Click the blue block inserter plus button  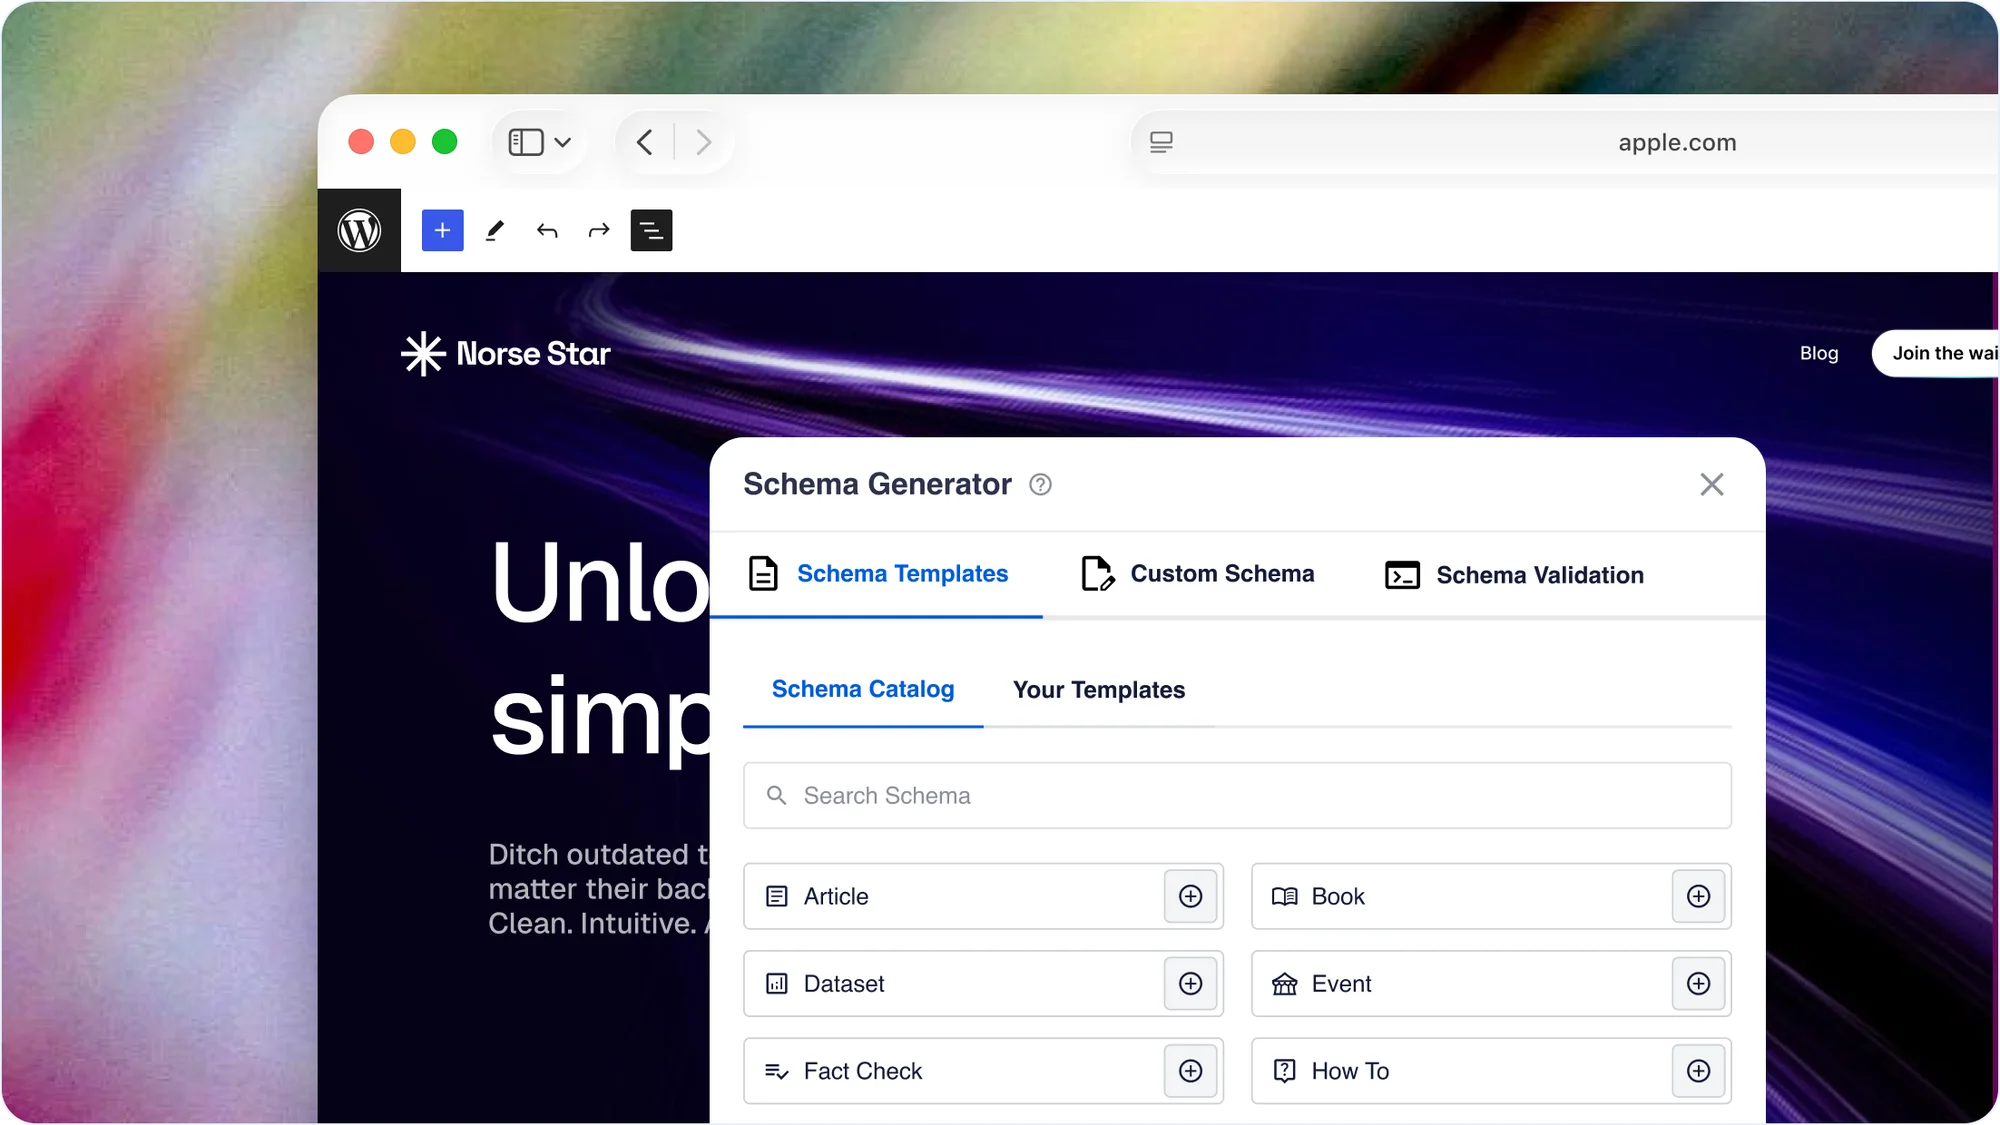(442, 231)
